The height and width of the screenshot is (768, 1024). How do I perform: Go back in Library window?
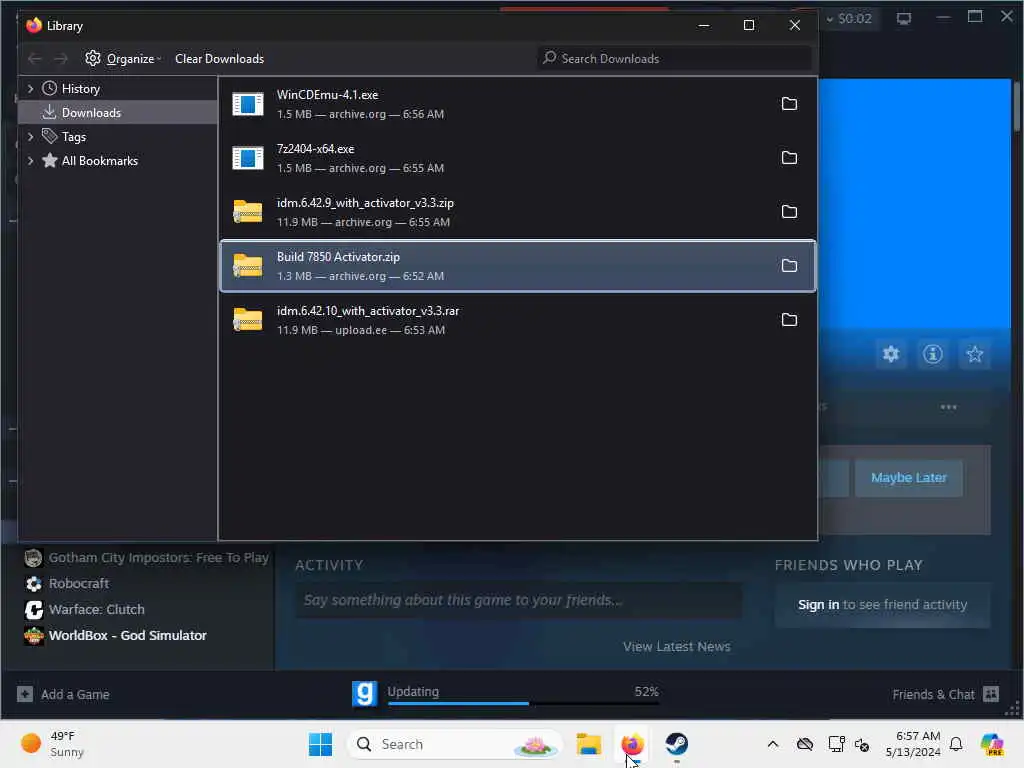[35, 59]
